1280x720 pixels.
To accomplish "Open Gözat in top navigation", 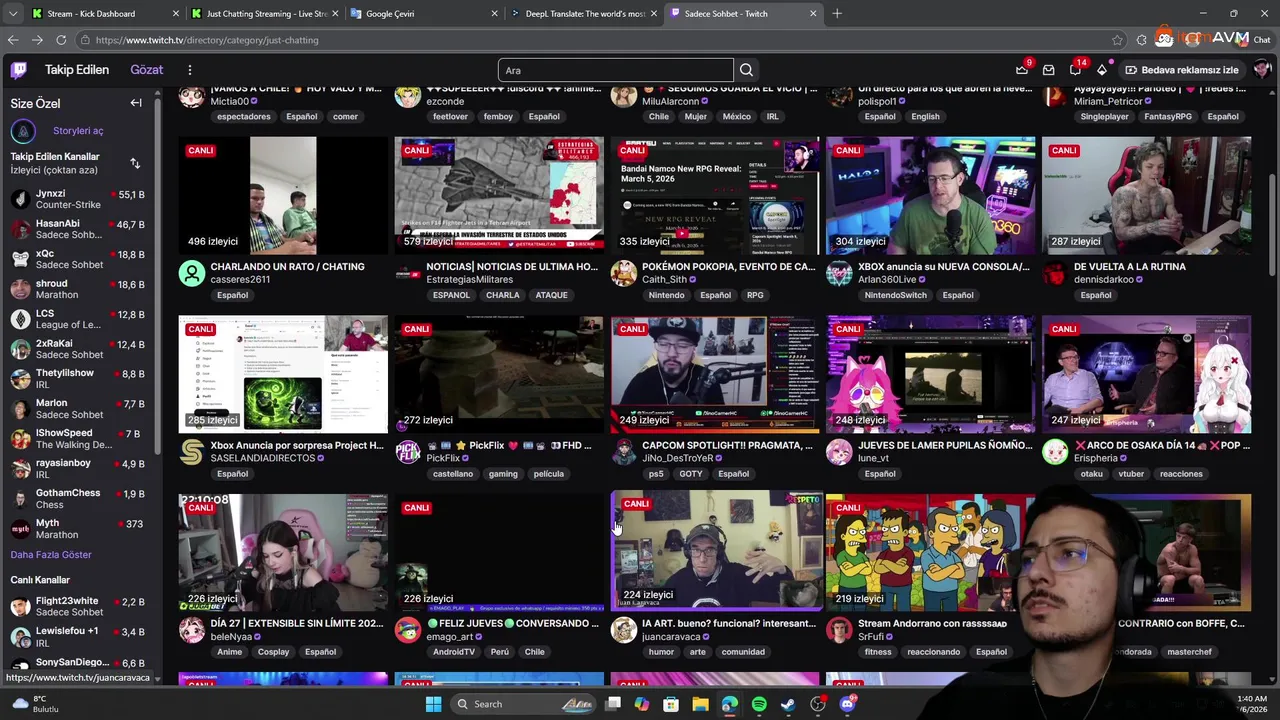I will (x=147, y=70).
